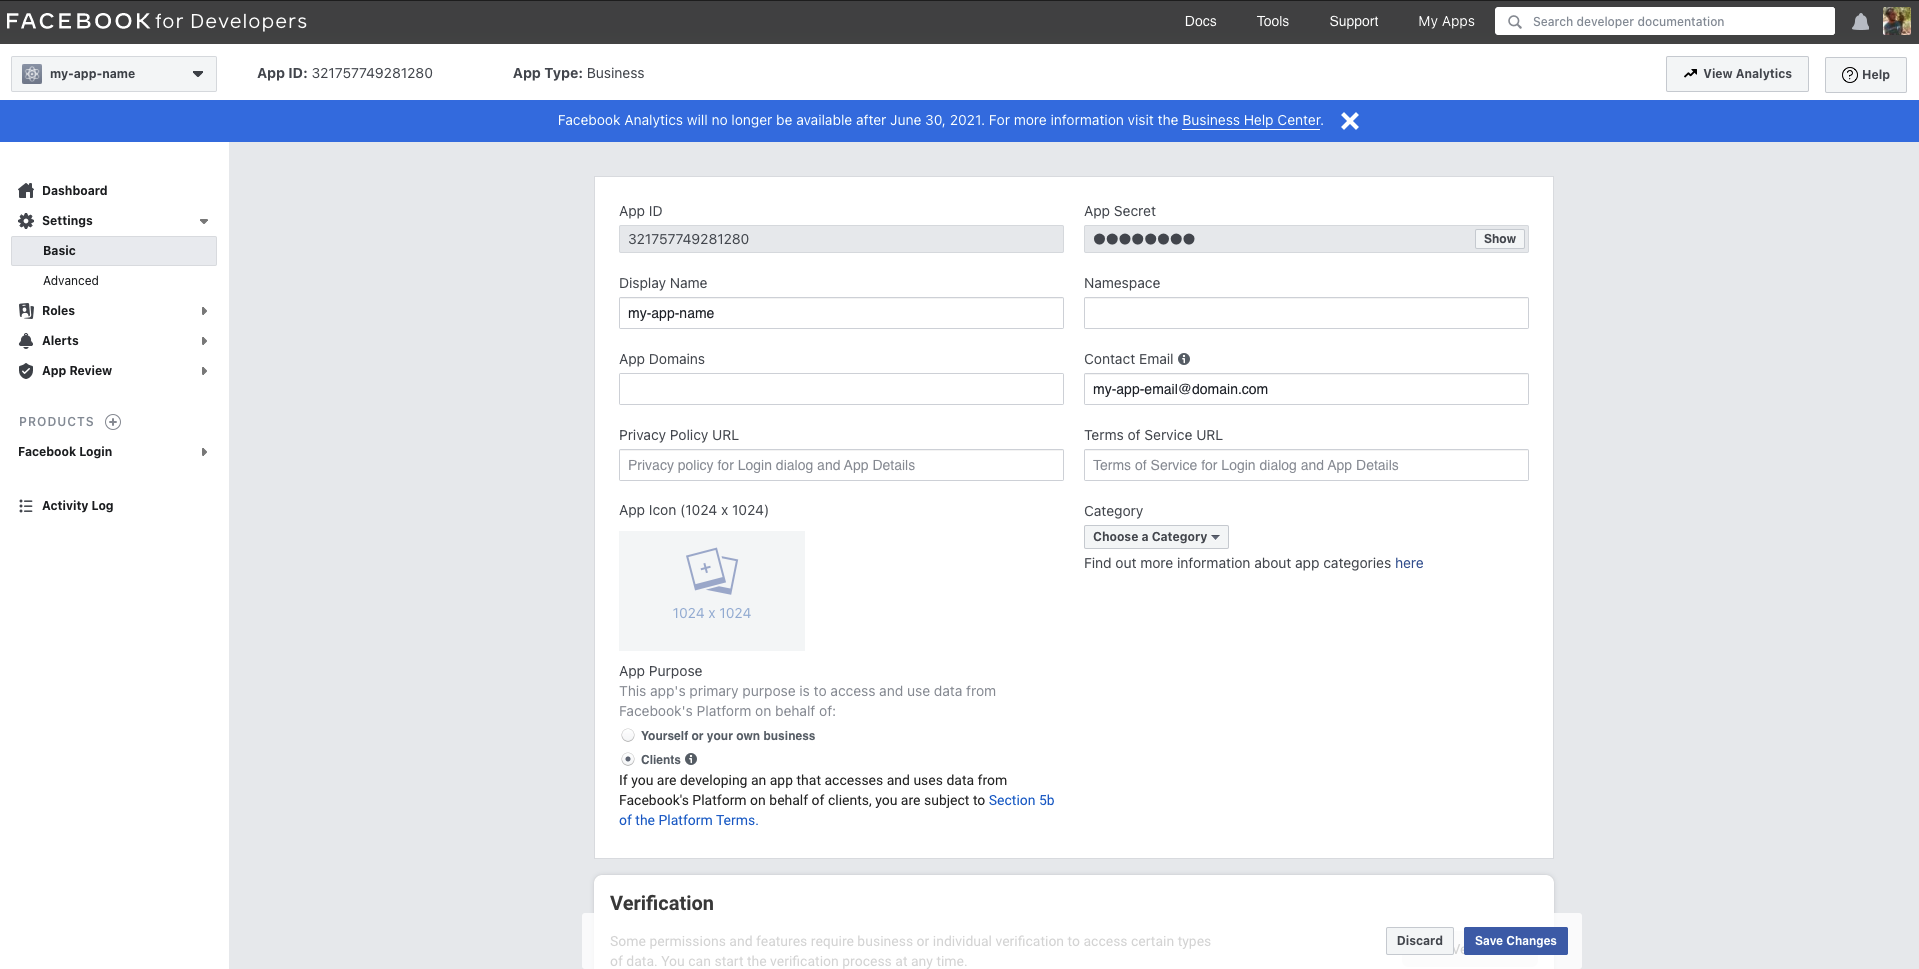
Task: Open the user profile avatar
Action: coord(1896,21)
